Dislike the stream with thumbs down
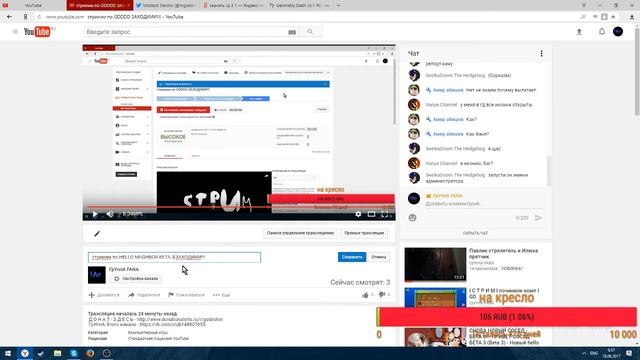The height and width of the screenshot is (360, 640). 382,295
